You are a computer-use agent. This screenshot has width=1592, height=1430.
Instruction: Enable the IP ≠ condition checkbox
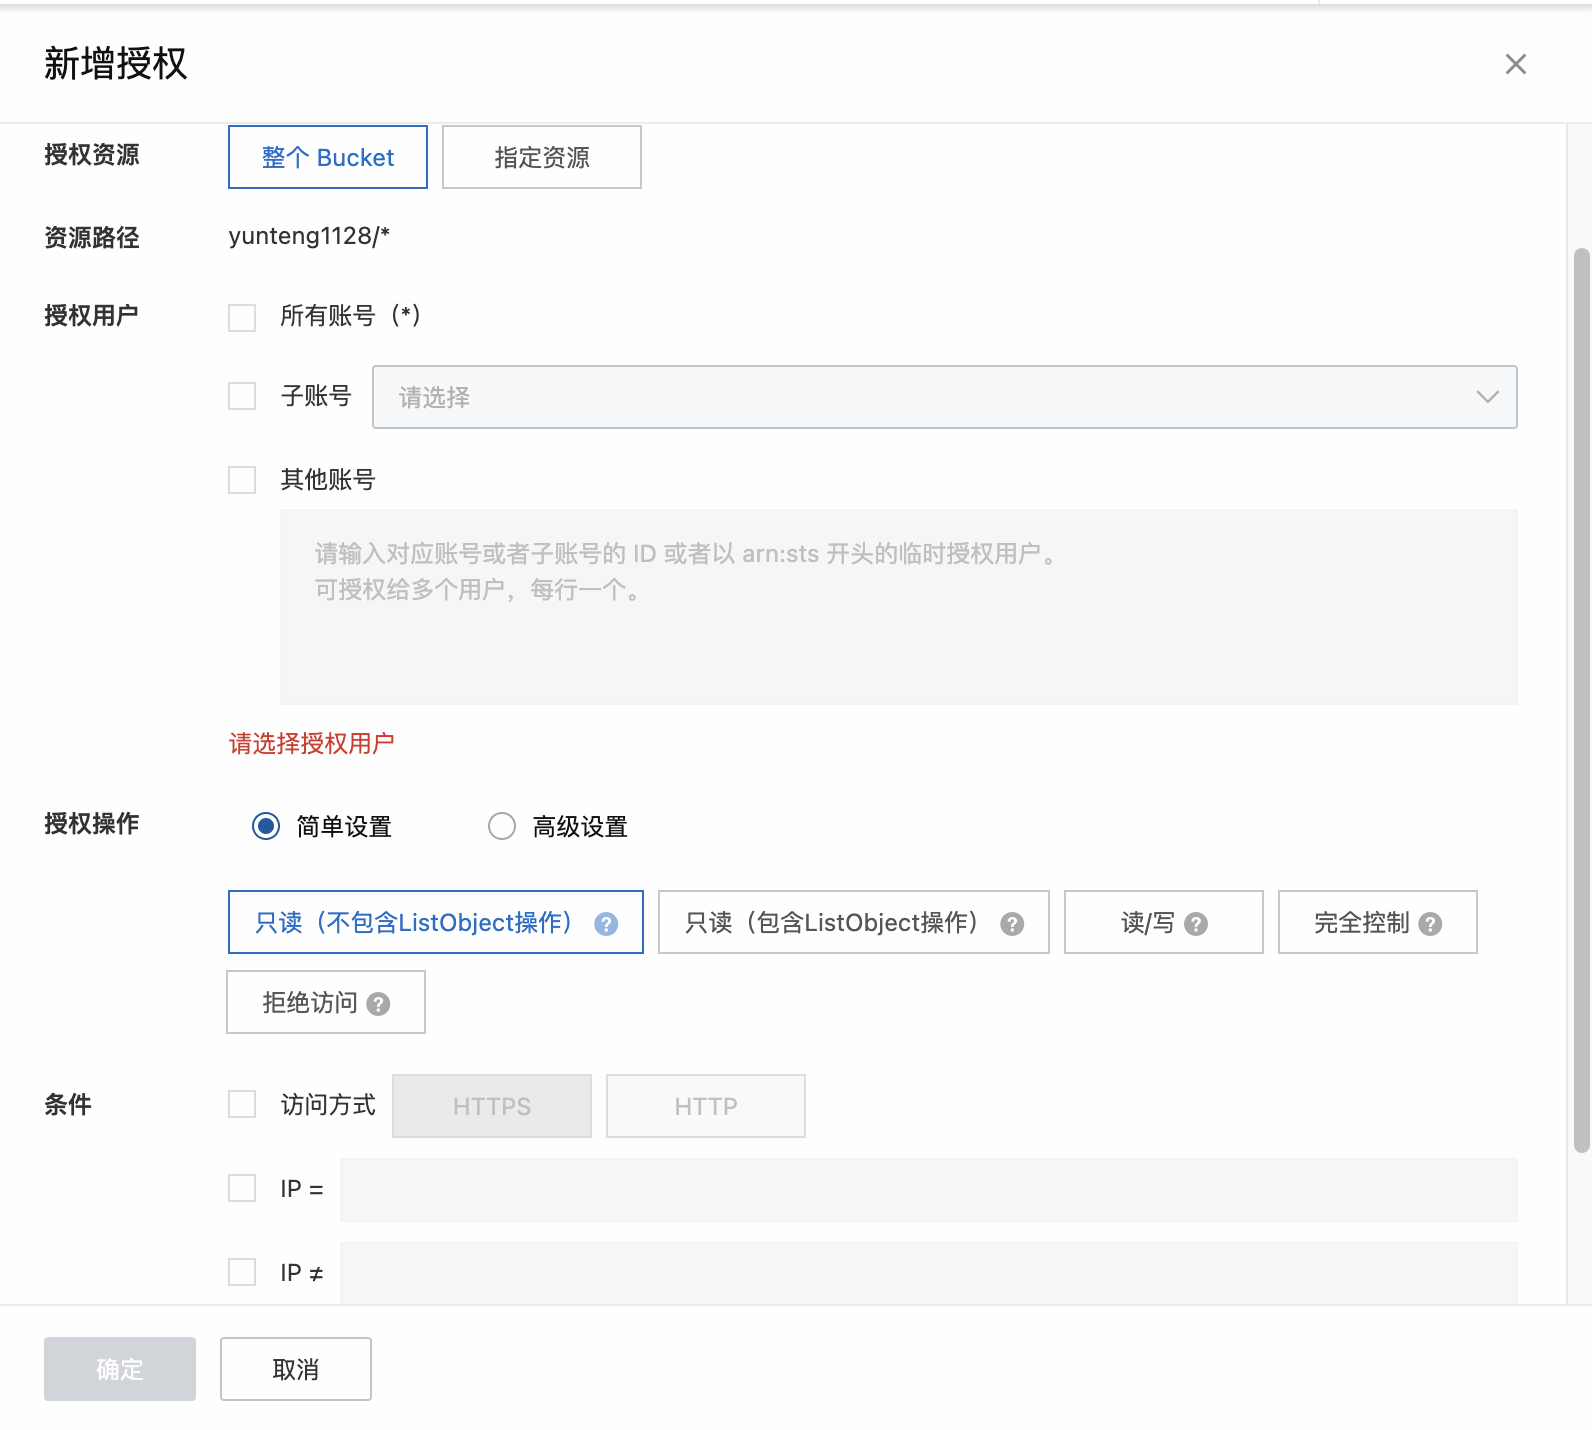coord(242,1272)
